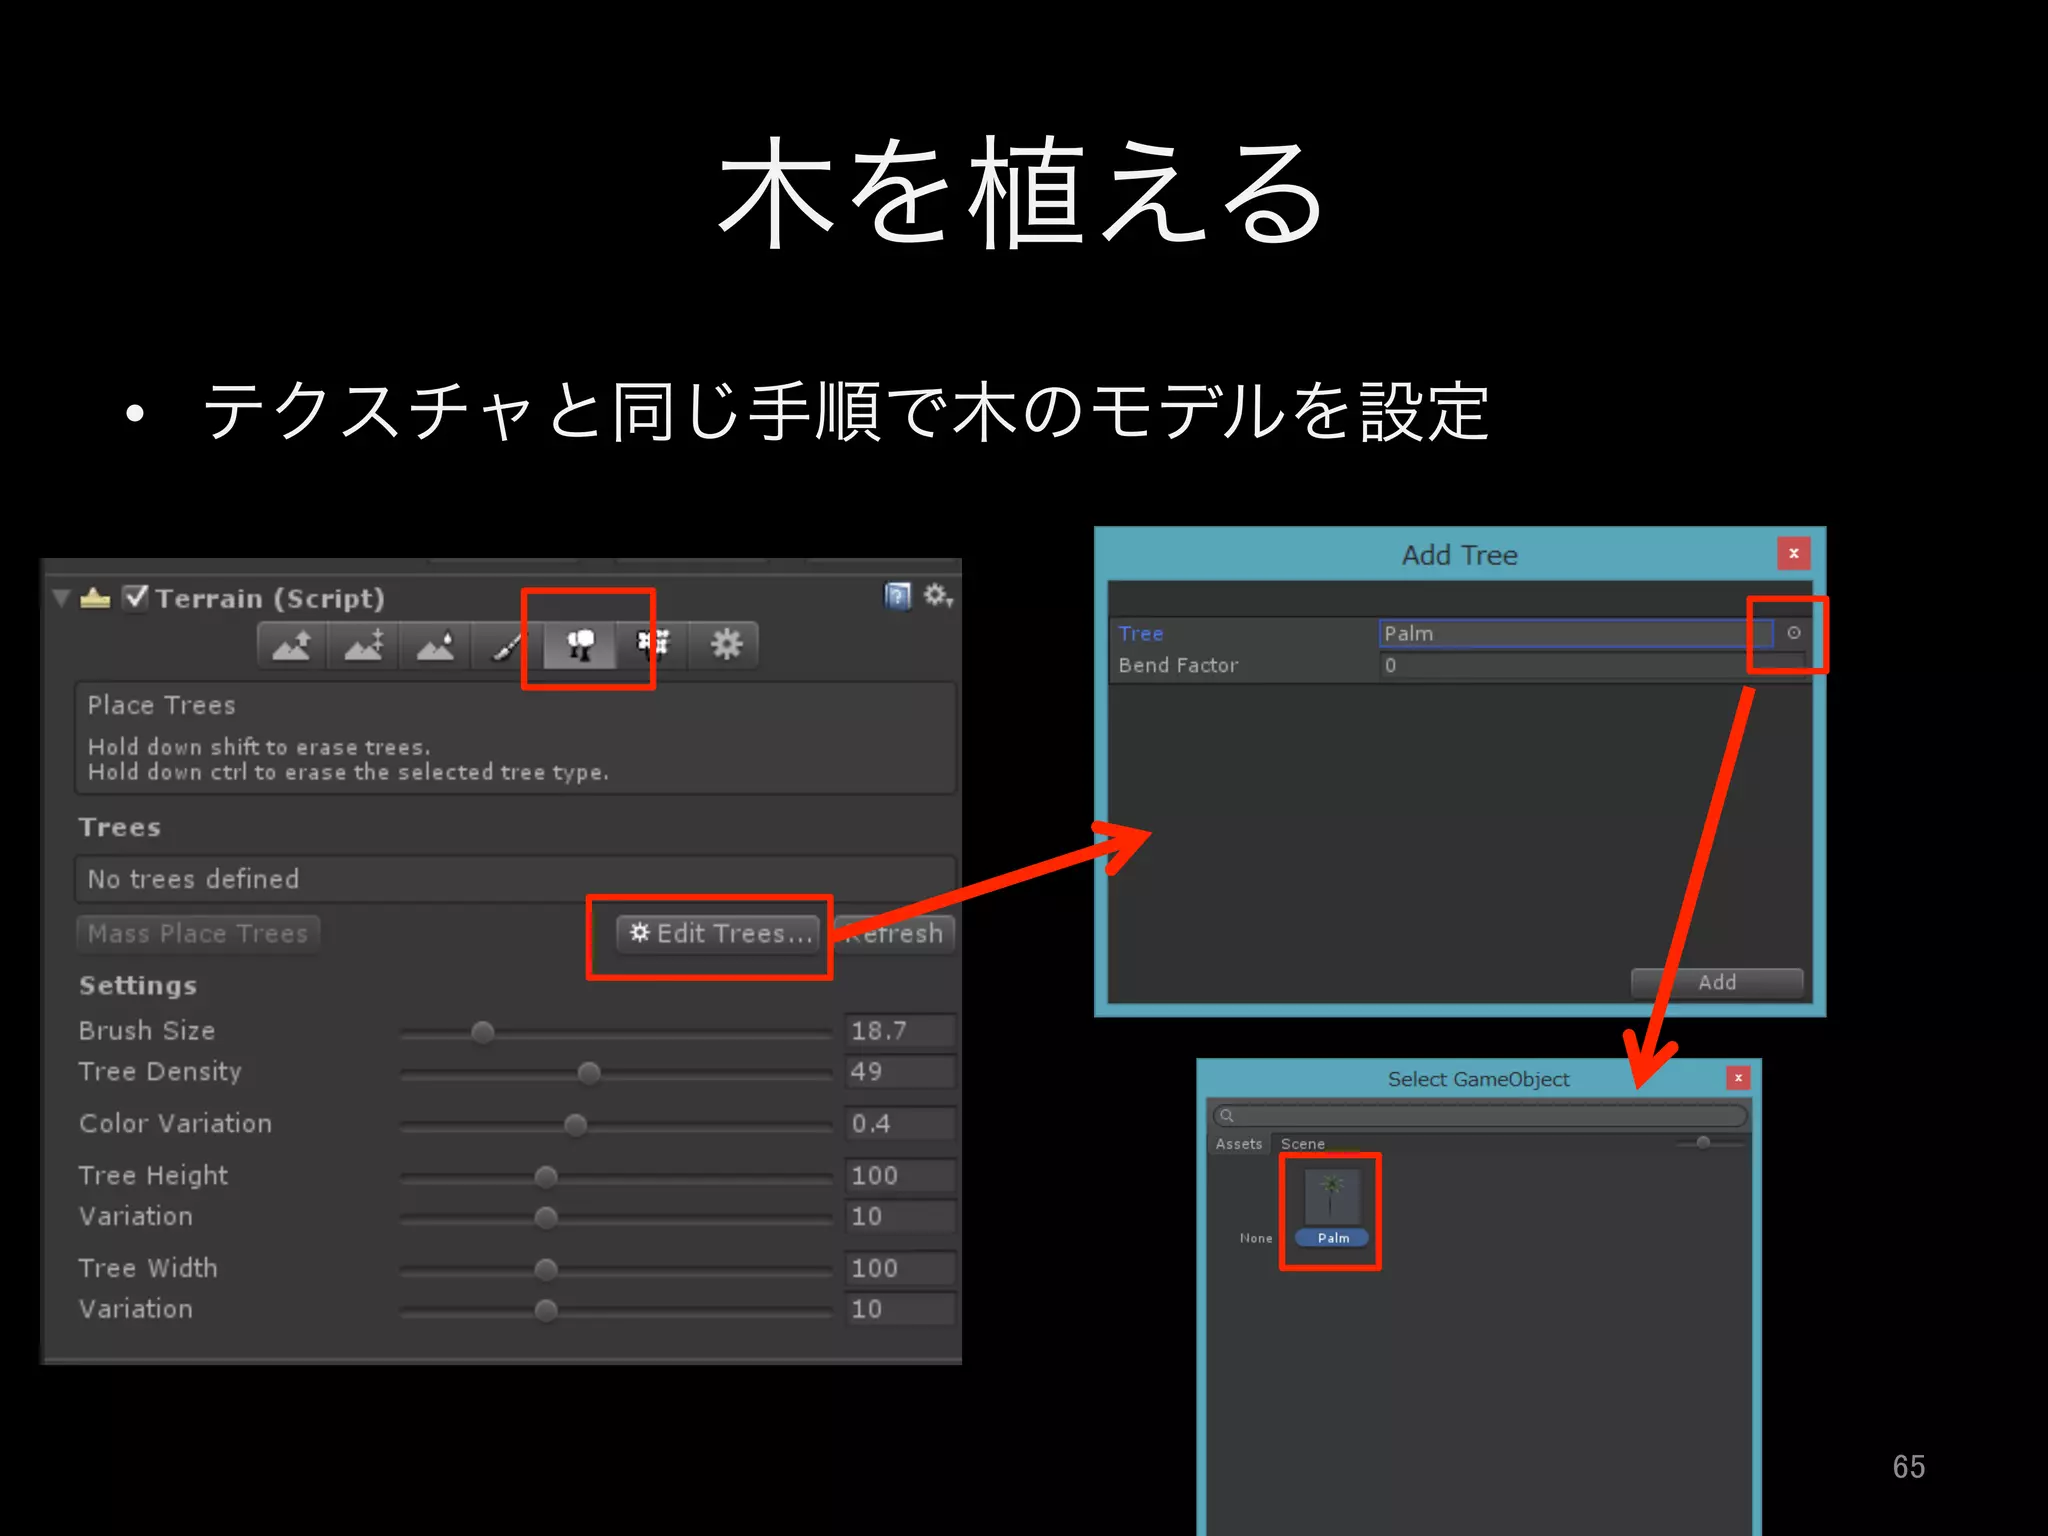Click the object picker circle next to Palm
The width and height of the screenshot is (2048, 1536).
pyautogui.click(x=1793, y=633)
